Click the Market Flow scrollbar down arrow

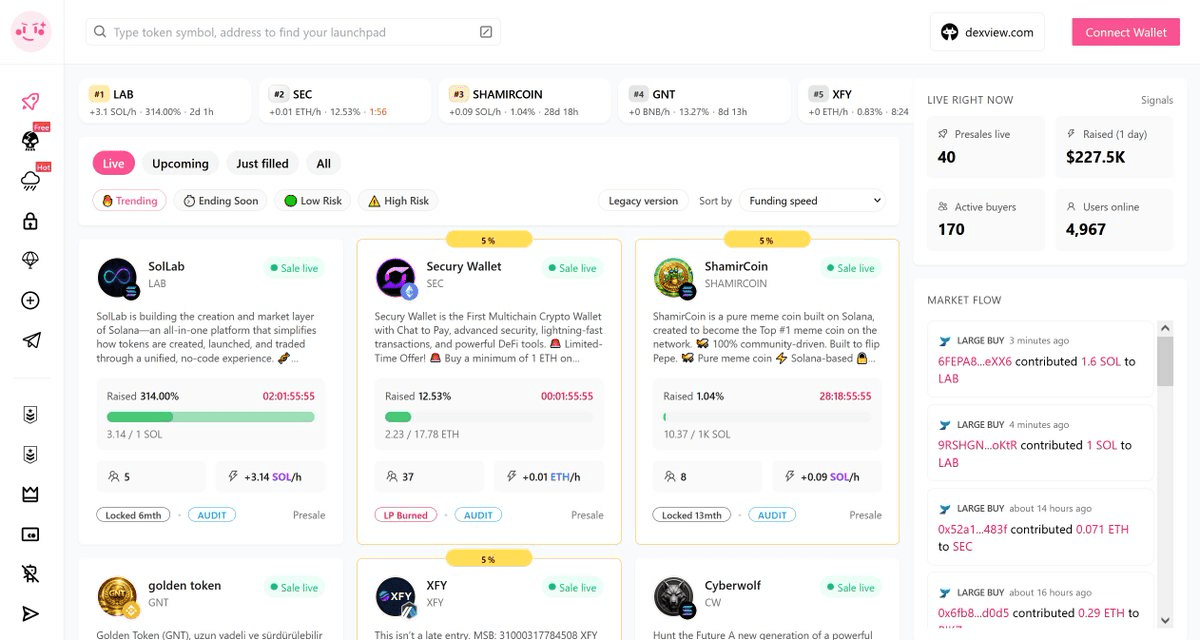1165,620
